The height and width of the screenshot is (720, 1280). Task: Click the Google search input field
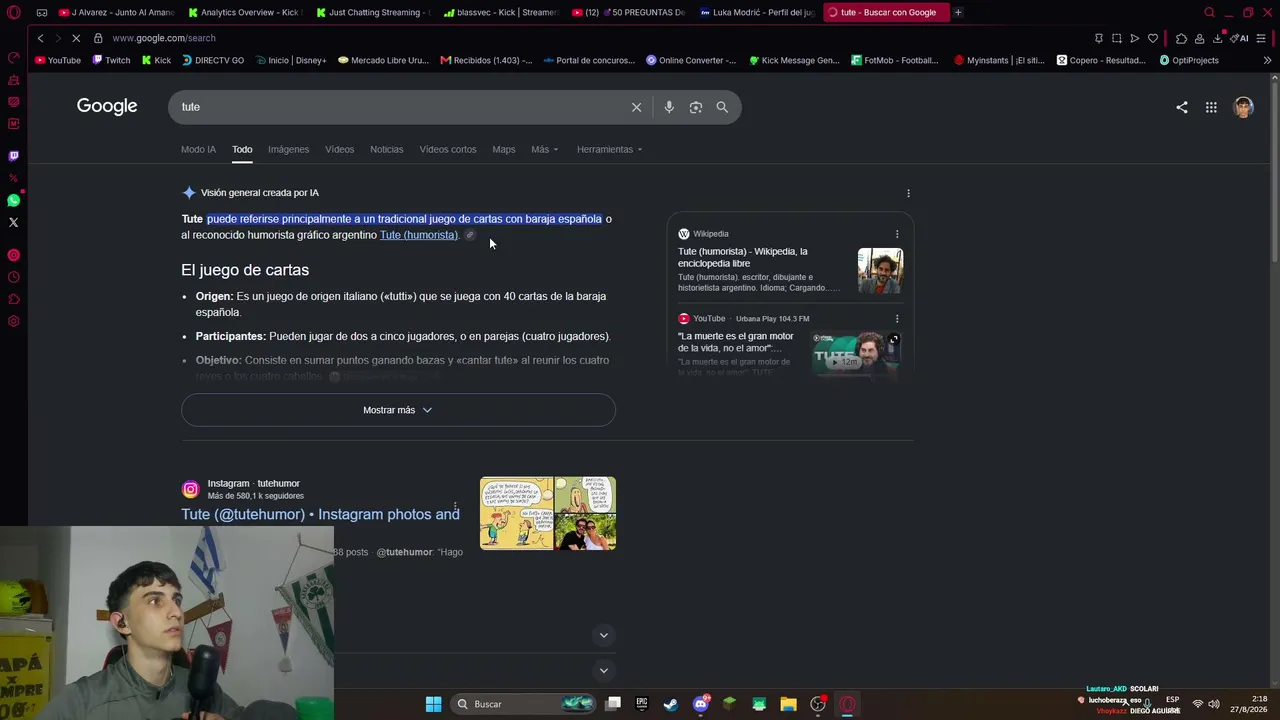coord(400,107)
